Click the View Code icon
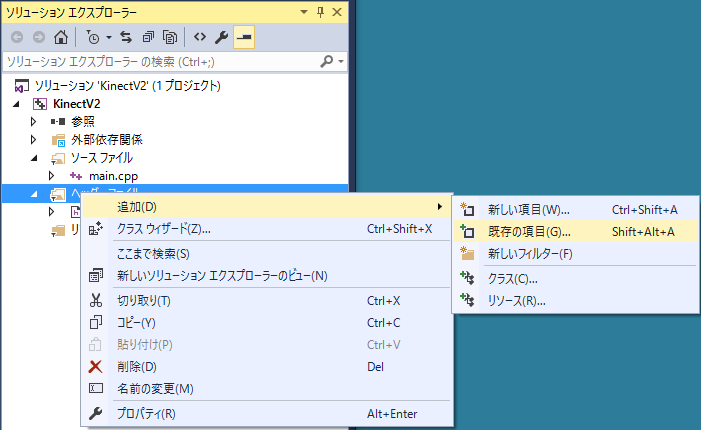701x430 pixels. (199, 37)
